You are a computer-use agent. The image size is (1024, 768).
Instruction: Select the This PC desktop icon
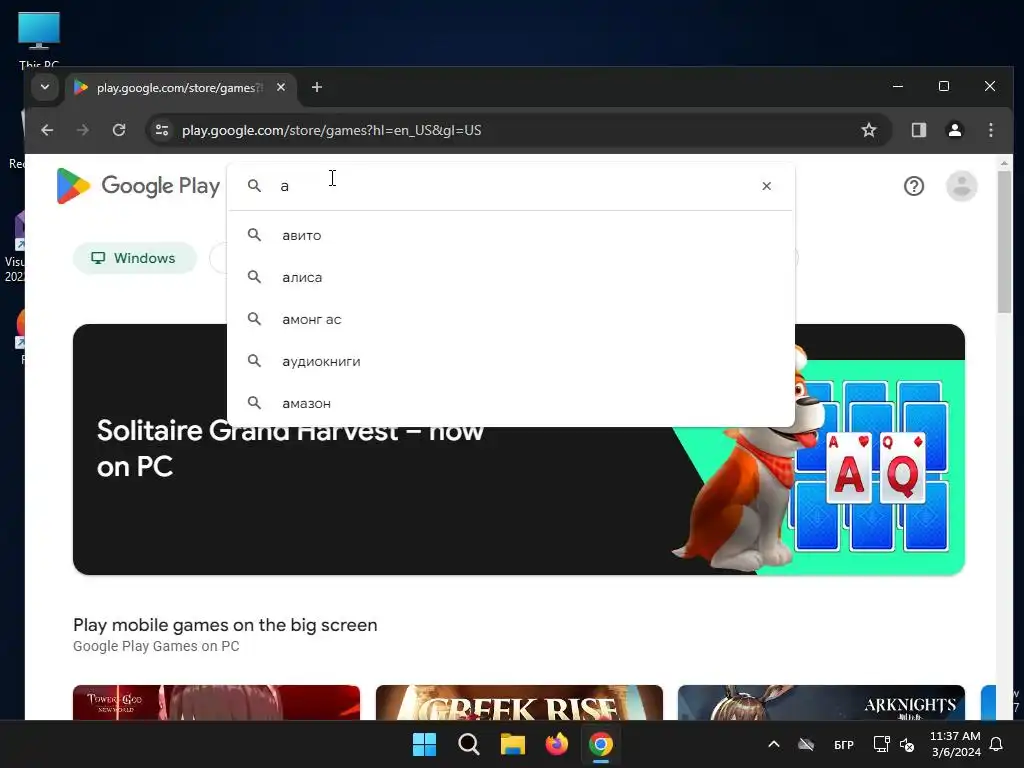click(39, 39)
